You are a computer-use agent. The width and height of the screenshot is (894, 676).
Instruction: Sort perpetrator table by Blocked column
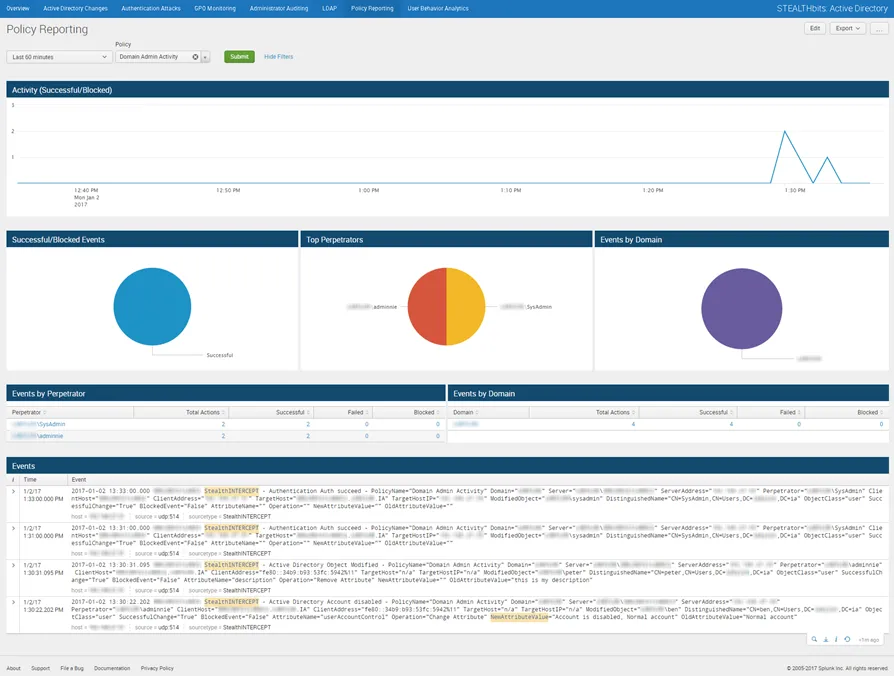(x=426, y=412)
